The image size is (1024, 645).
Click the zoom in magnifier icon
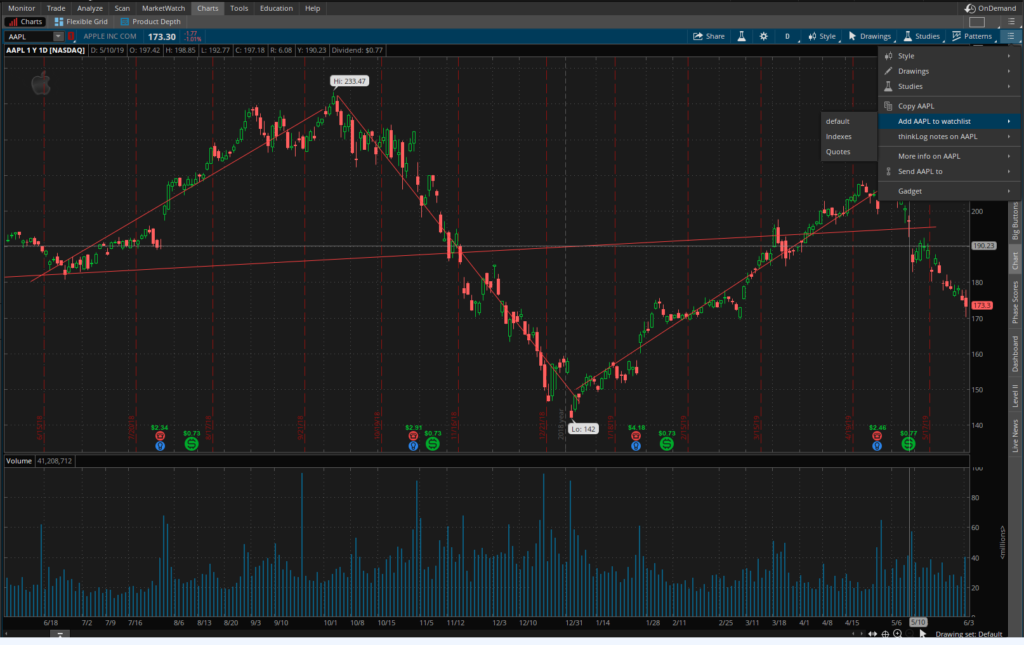(x=897, y=634)
